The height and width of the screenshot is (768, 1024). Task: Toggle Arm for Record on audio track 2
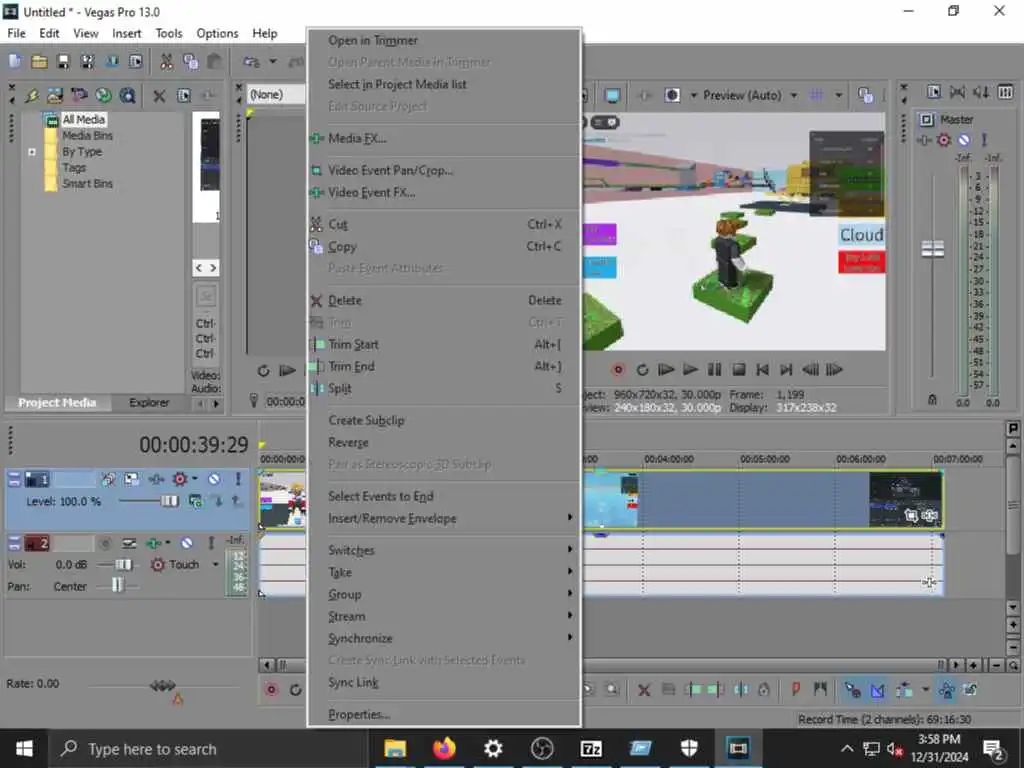click(105, 543)
